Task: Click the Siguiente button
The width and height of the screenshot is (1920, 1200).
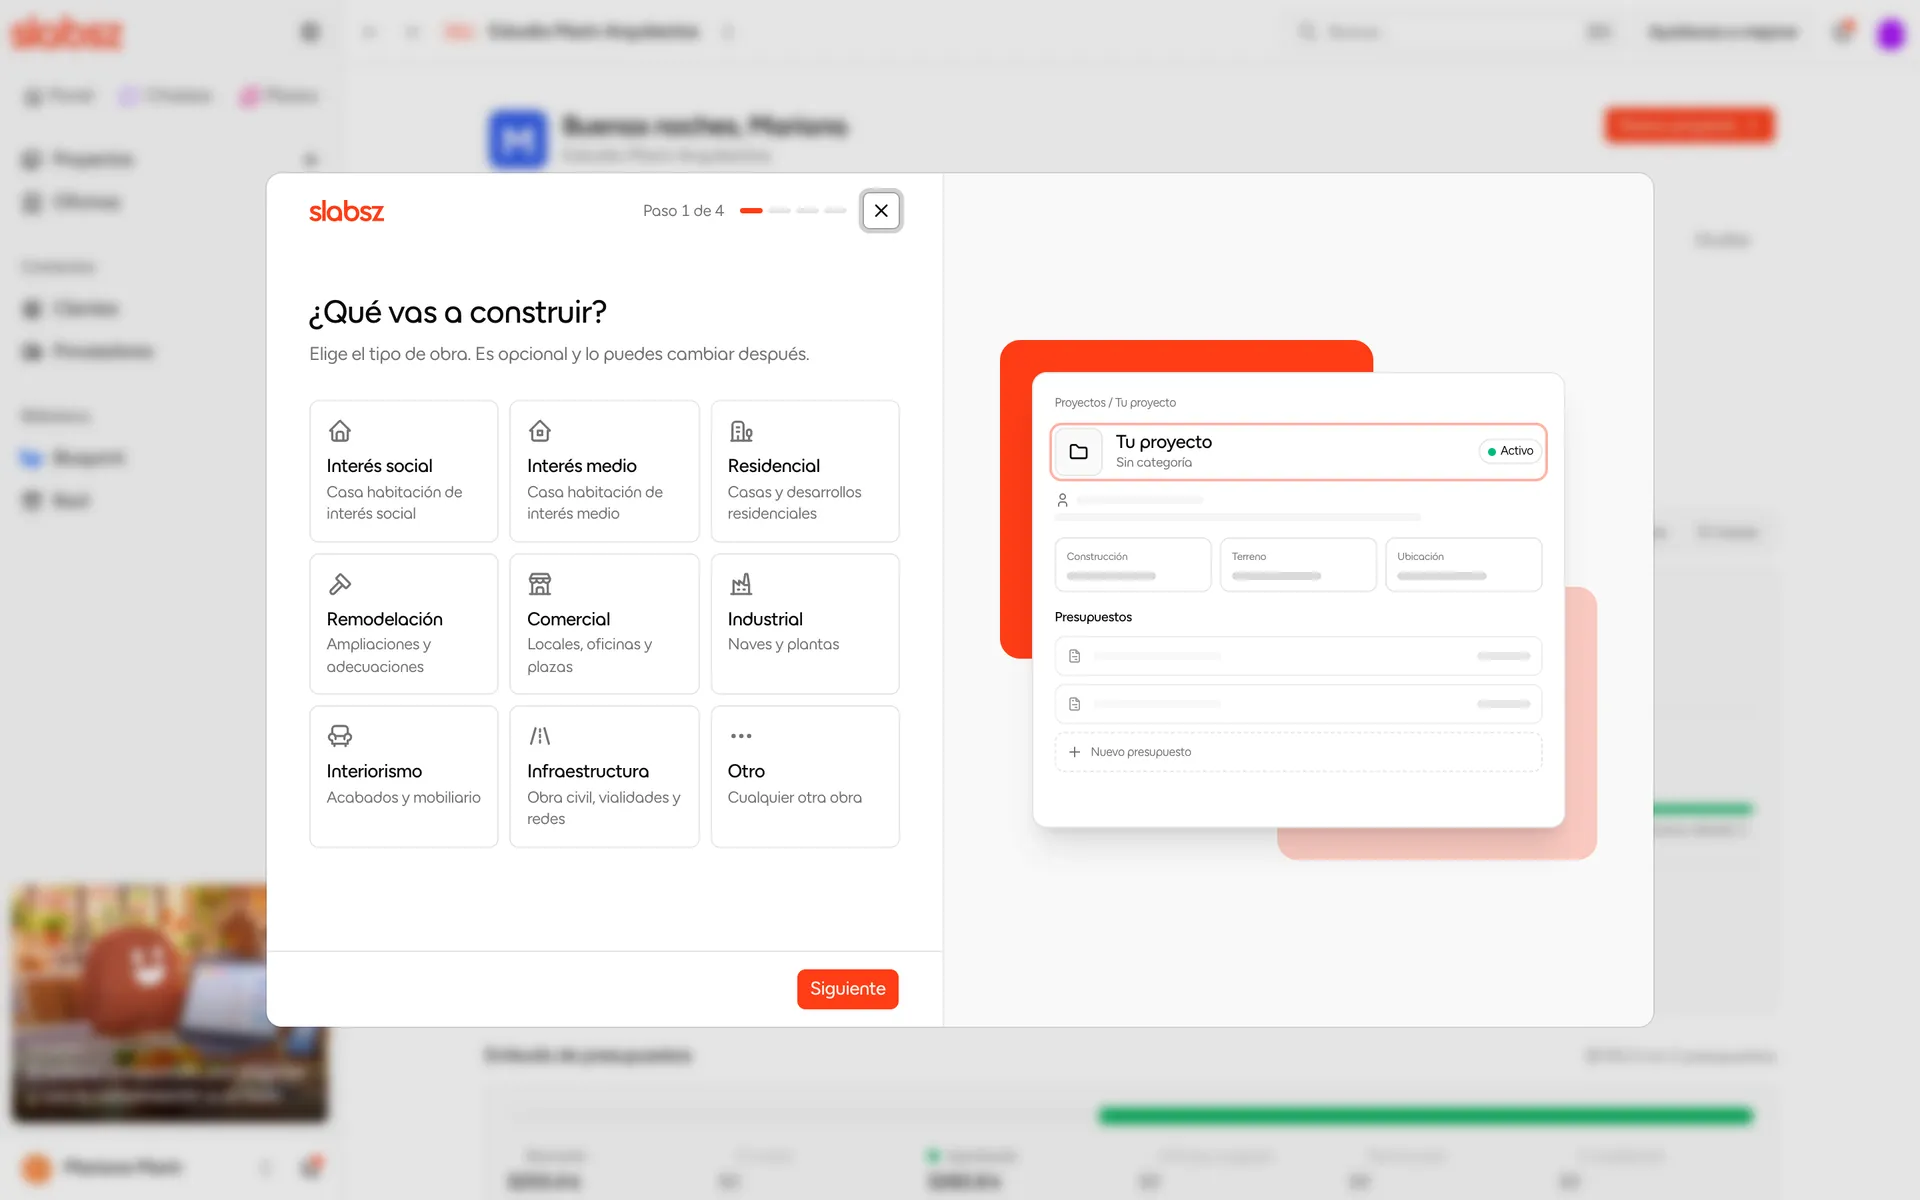Action: (x=847, y=989)
